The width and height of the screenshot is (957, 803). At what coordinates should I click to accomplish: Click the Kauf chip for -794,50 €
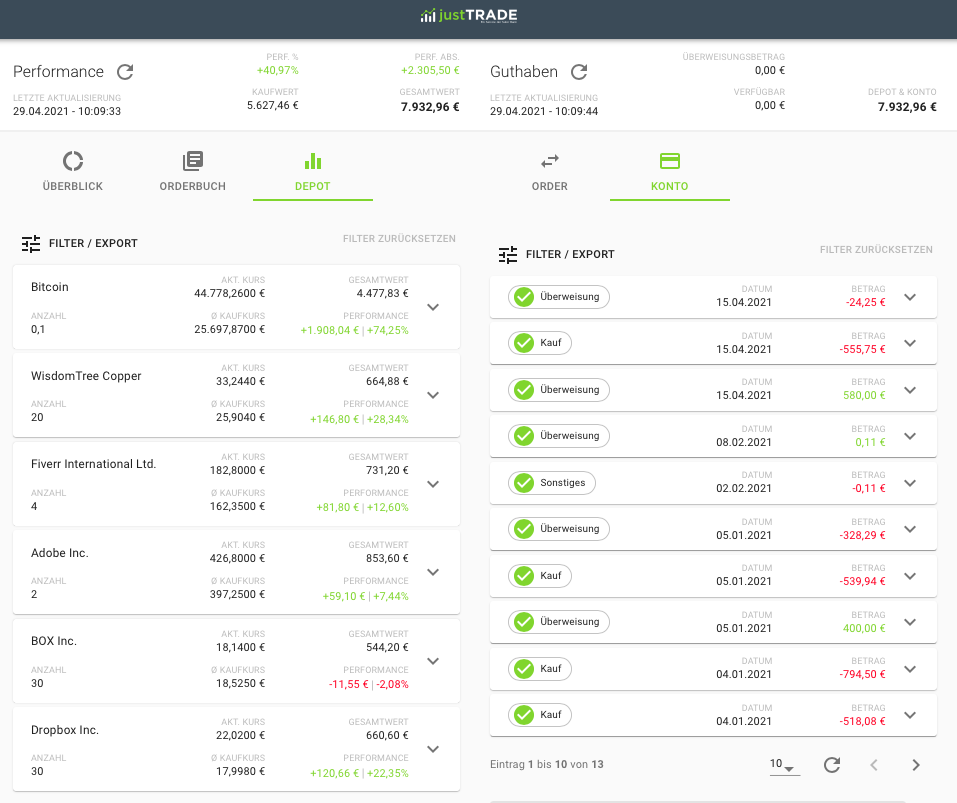(540, 669)
